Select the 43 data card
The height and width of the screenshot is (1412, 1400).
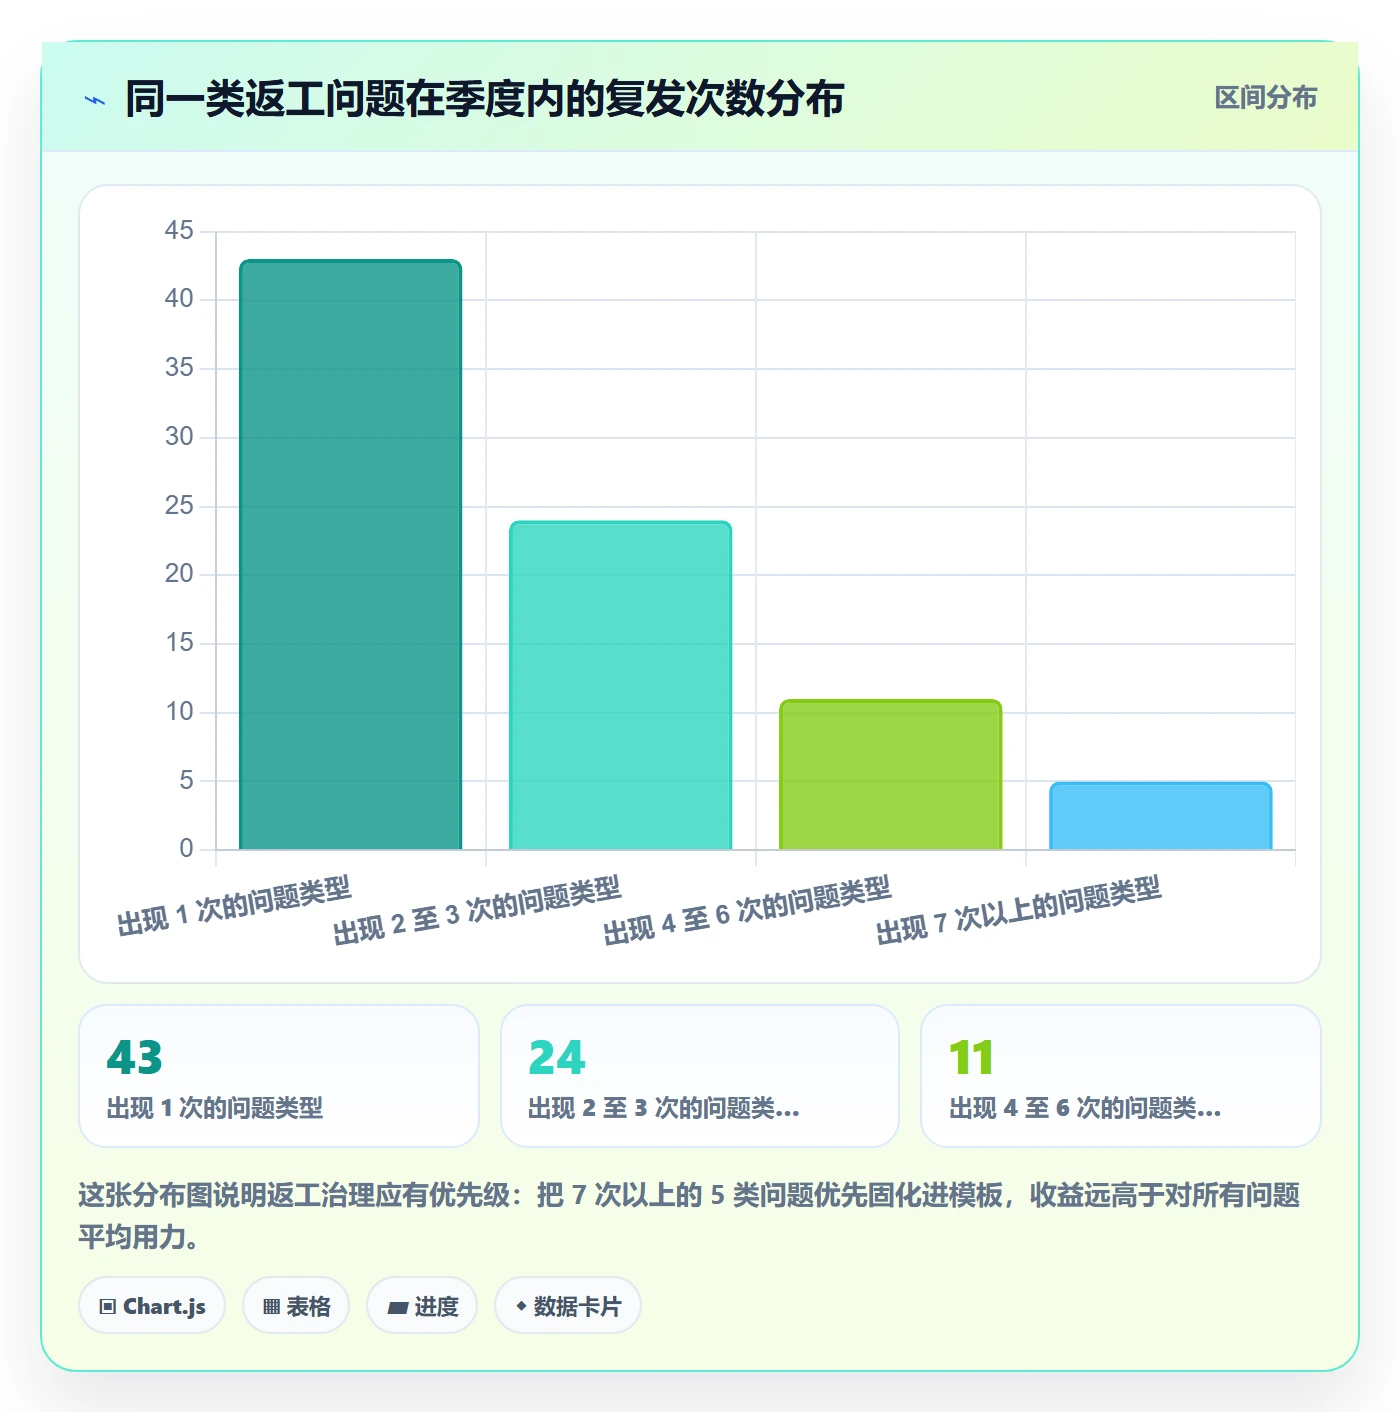(x=279, y=1076)
